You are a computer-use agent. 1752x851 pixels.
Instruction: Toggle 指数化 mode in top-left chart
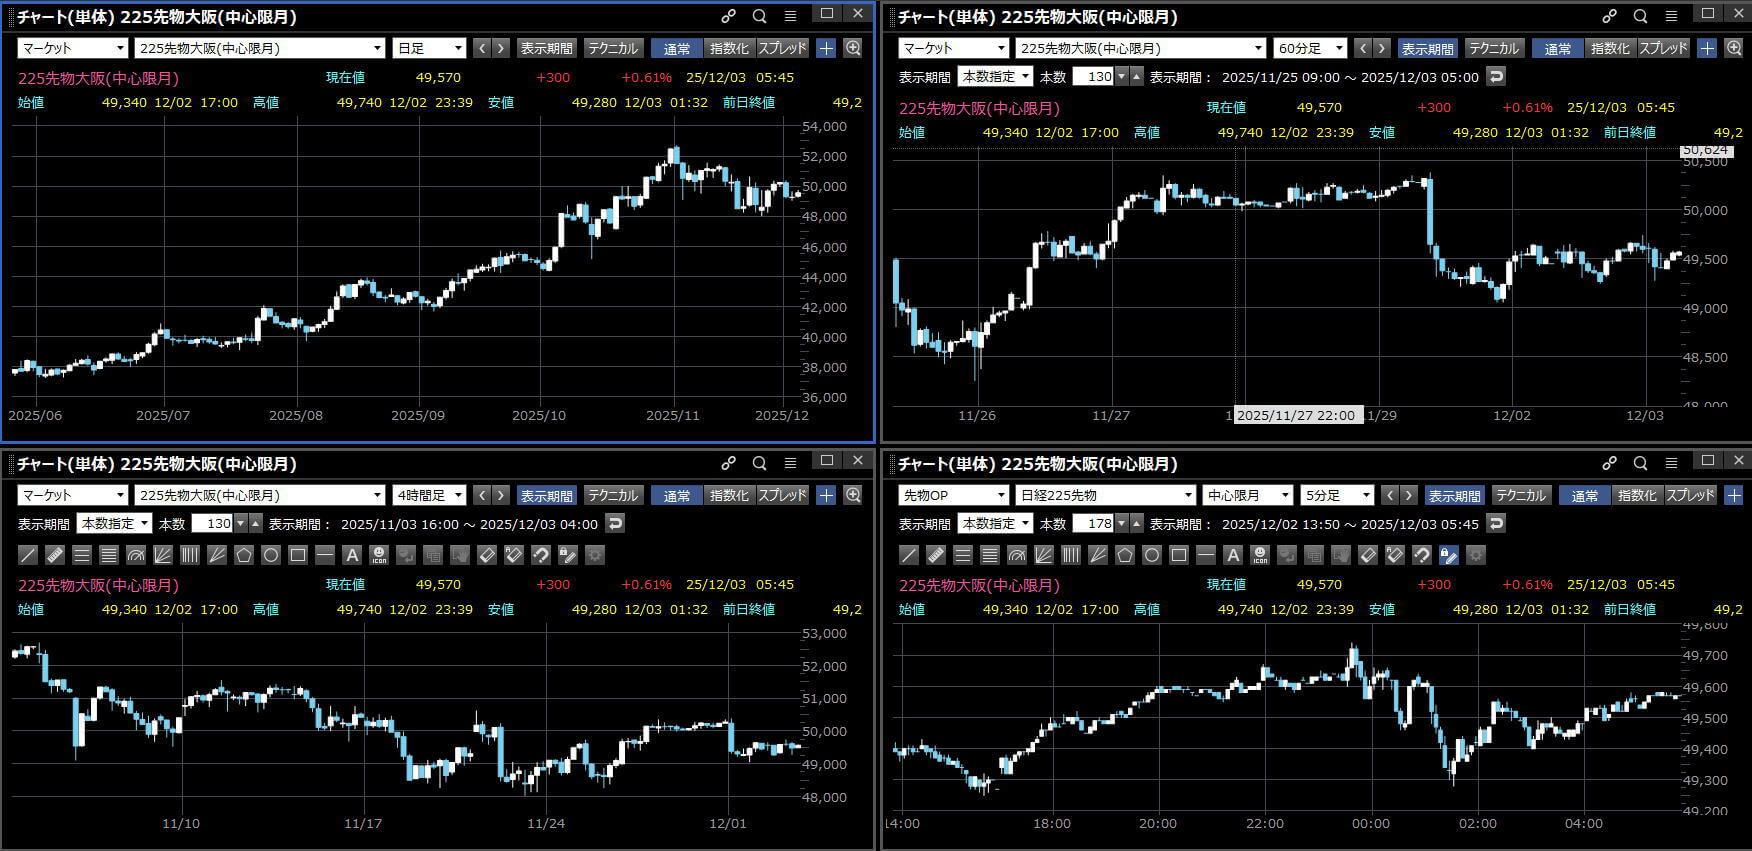728,48
